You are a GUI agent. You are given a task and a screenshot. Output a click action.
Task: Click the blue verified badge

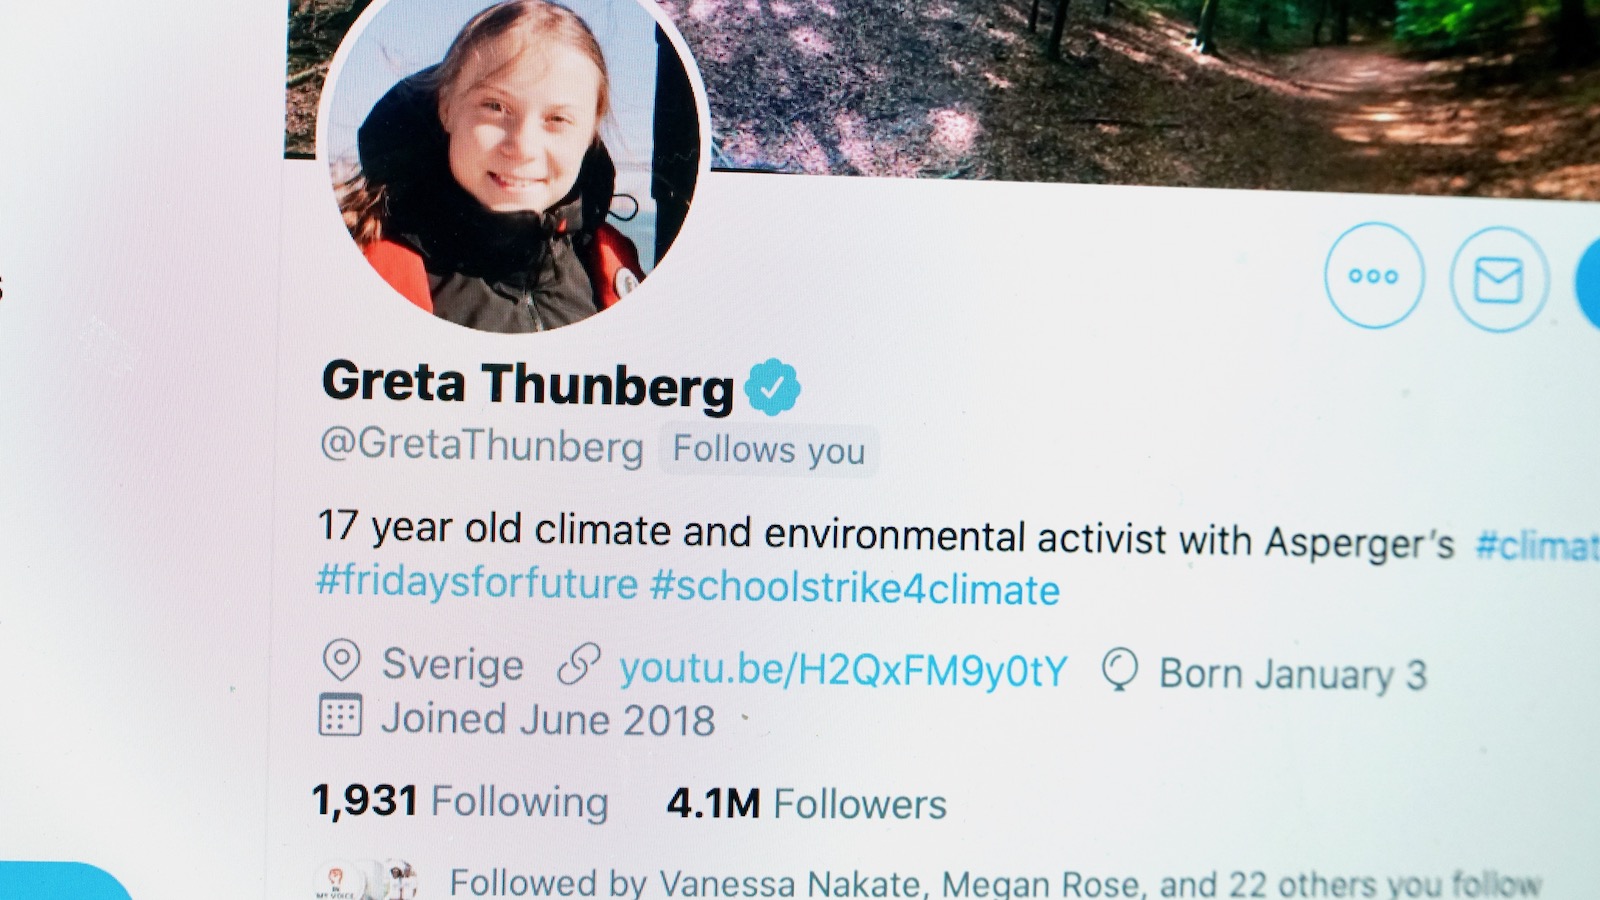click(772, 387)
